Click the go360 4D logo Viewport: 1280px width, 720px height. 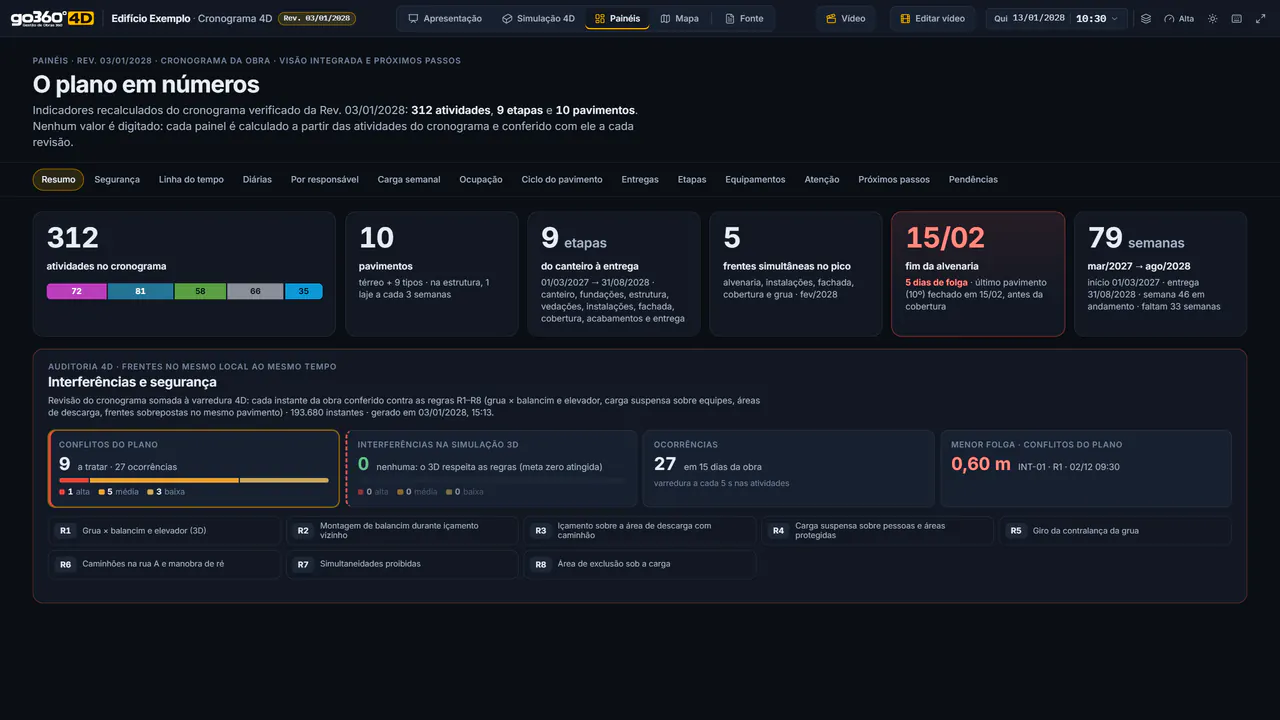pos(52,18)
